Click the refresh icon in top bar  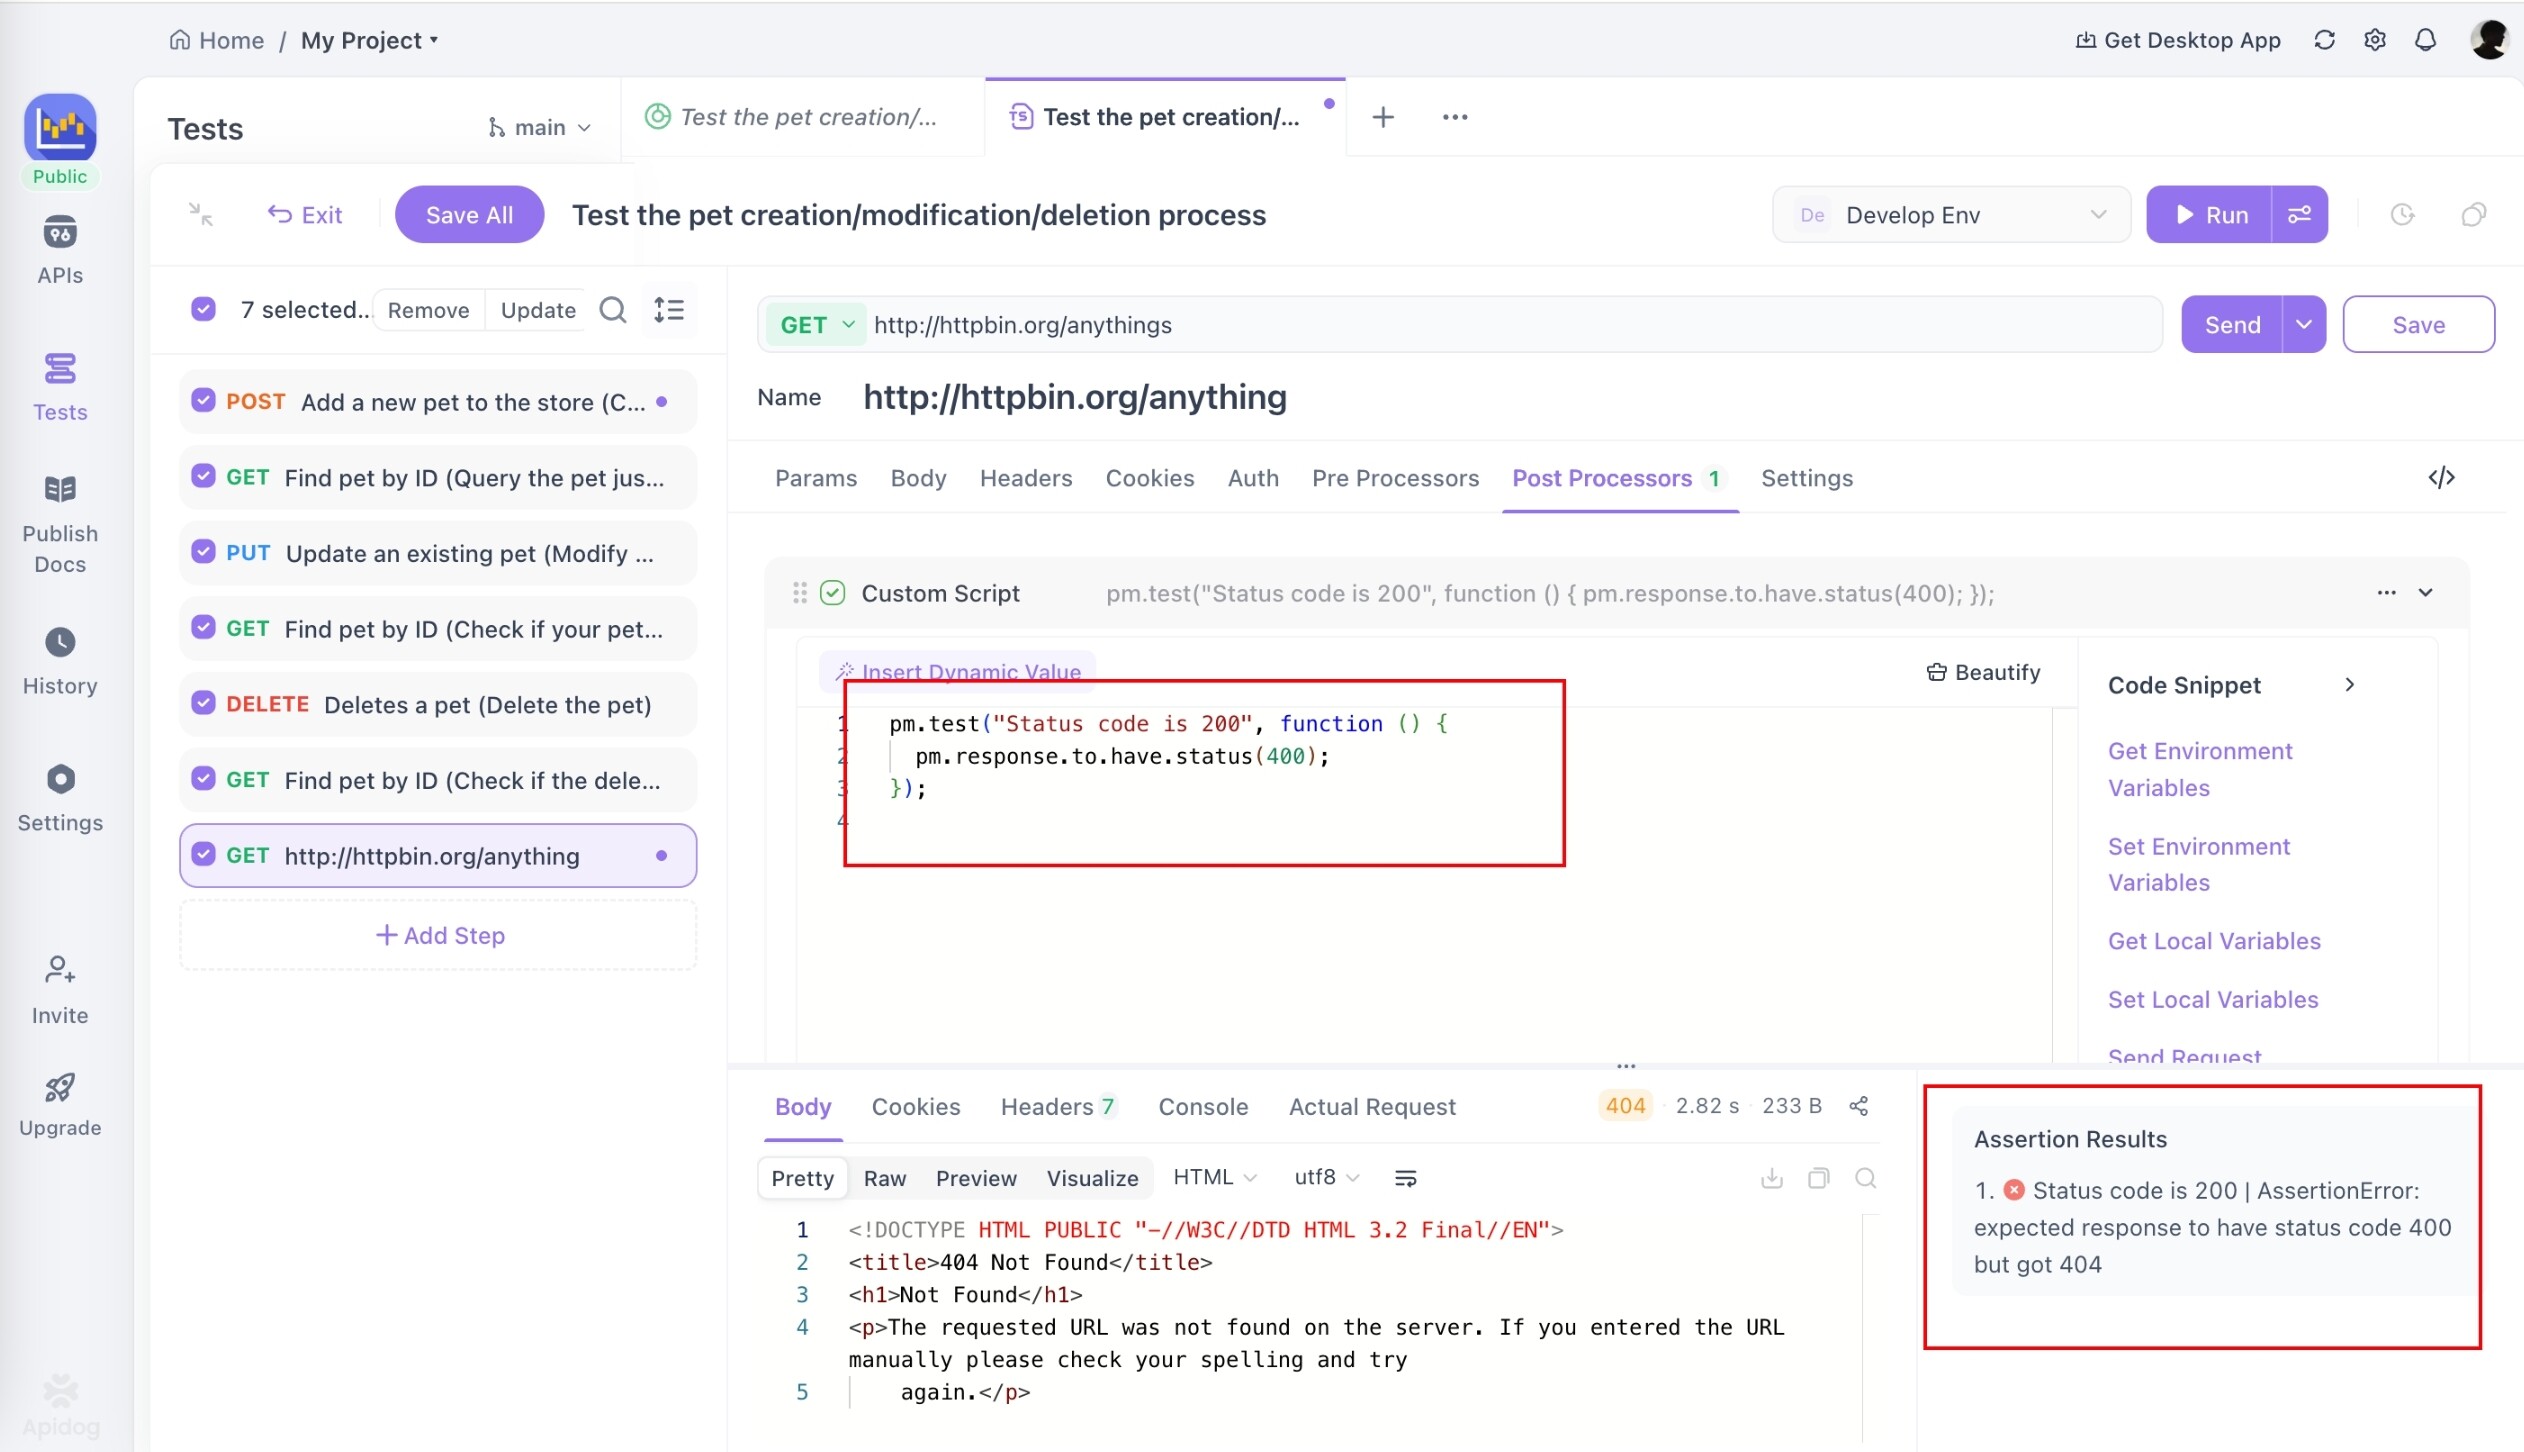click(x=2324, y=40)
